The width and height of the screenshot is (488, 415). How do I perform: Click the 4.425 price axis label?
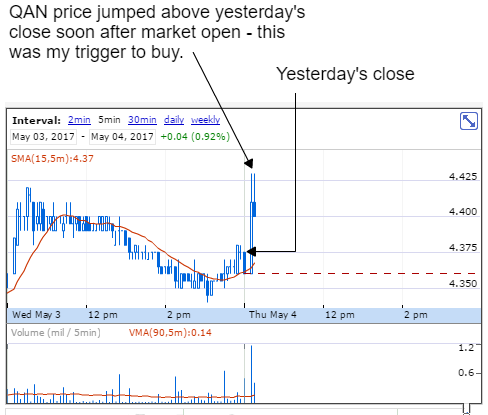pyautogui.click(x=463, y=176)
